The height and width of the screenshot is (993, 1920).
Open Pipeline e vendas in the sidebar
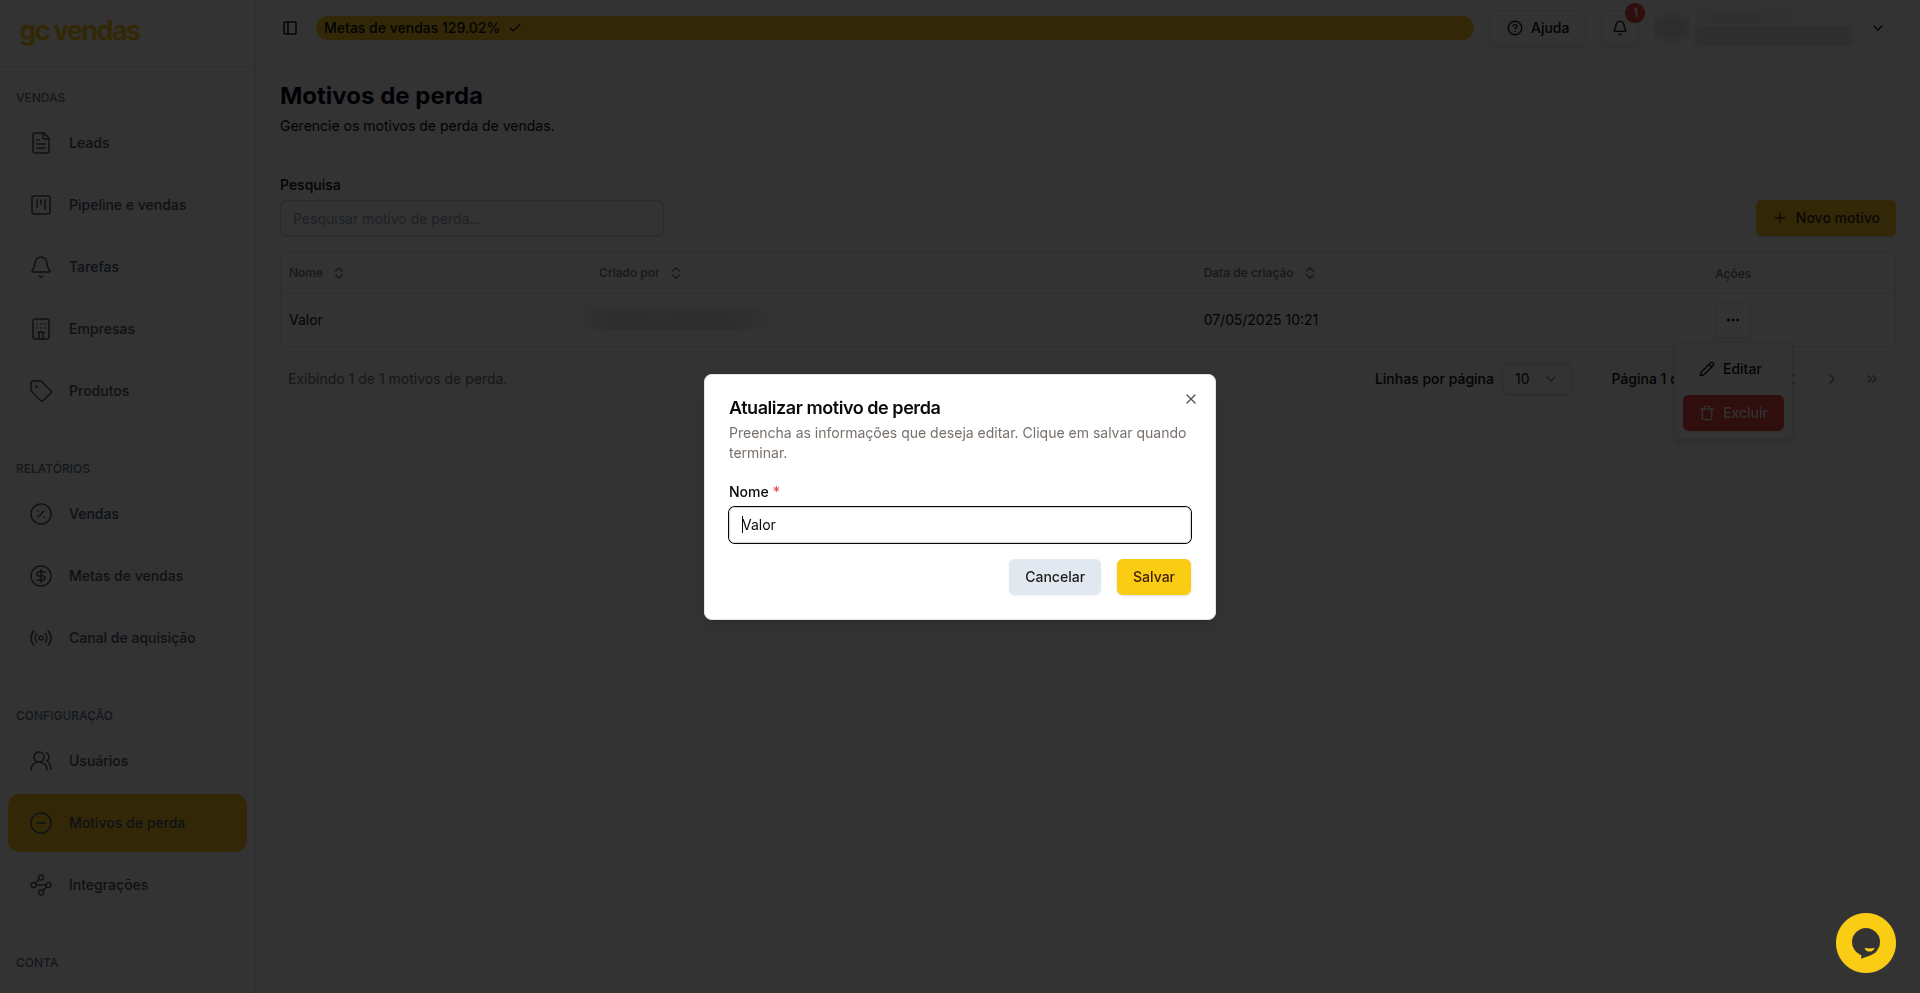coord(127,205)
